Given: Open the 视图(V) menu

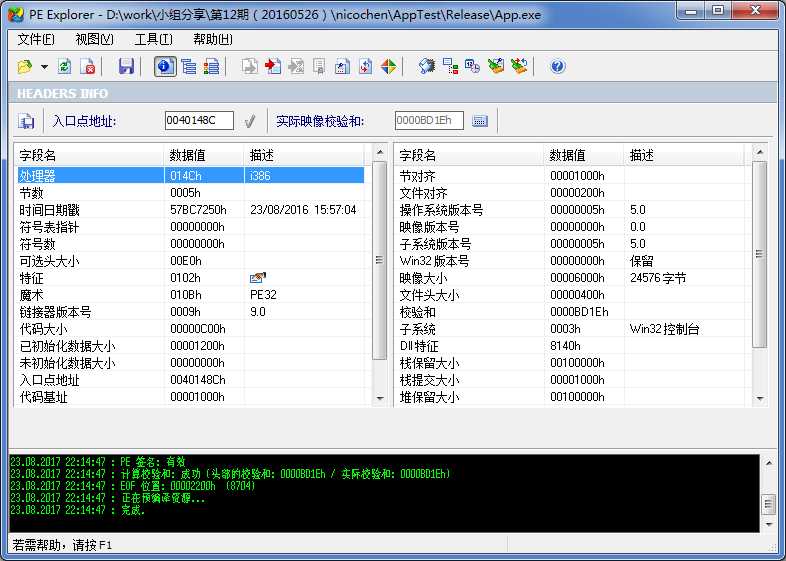Looking at the screenshot, I should click(94, 39).
